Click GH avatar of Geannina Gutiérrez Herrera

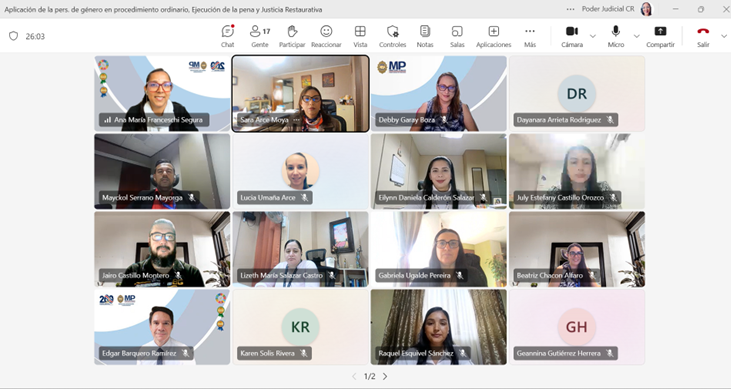[x=577, y=327]
